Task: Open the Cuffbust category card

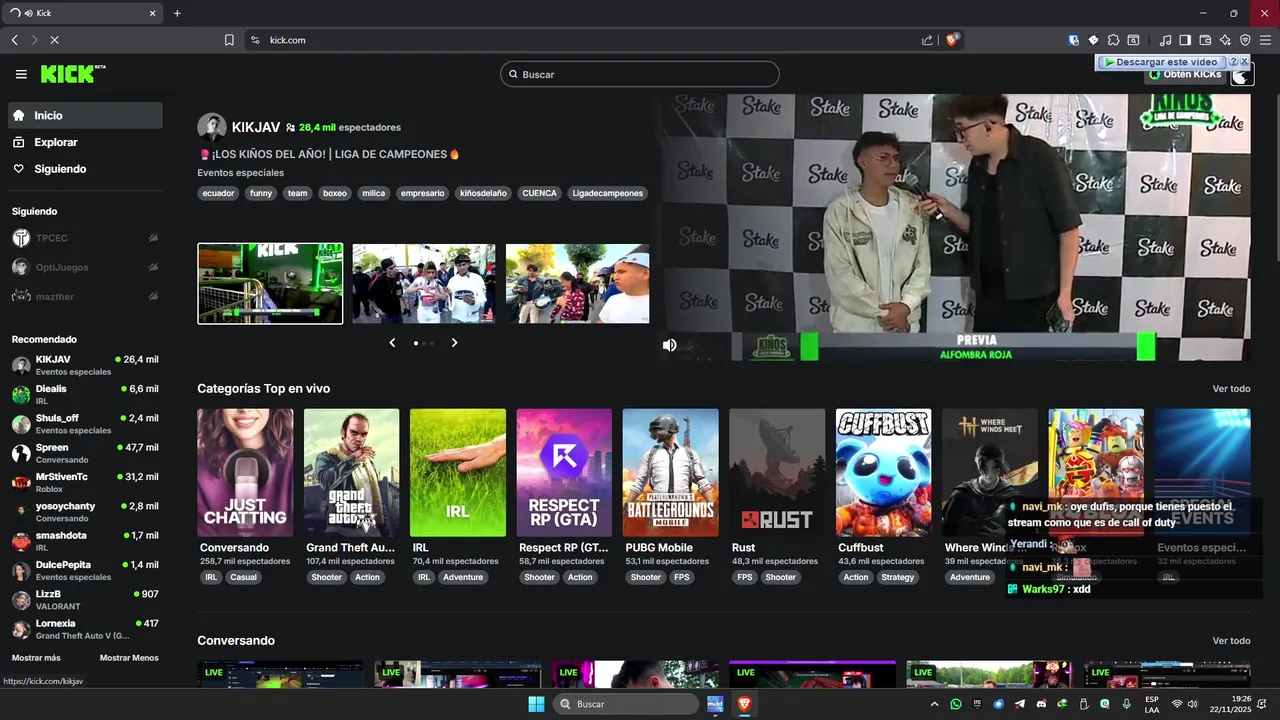Action: click(x=883, y=472)
